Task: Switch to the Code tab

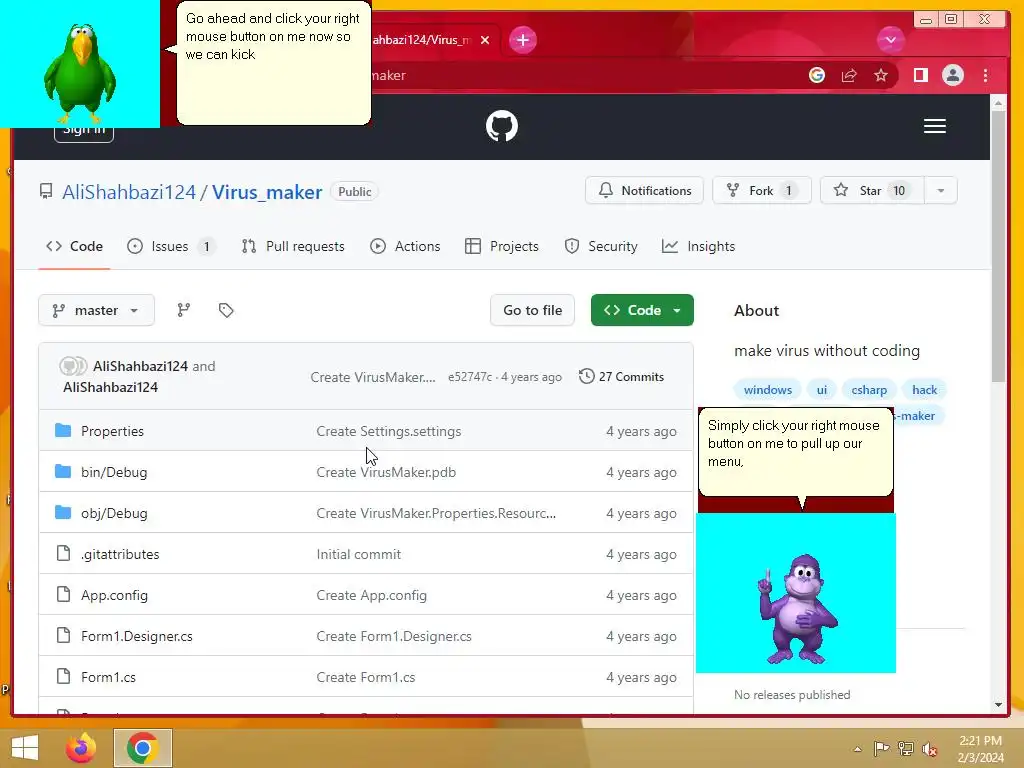Action: pos(74,246)
